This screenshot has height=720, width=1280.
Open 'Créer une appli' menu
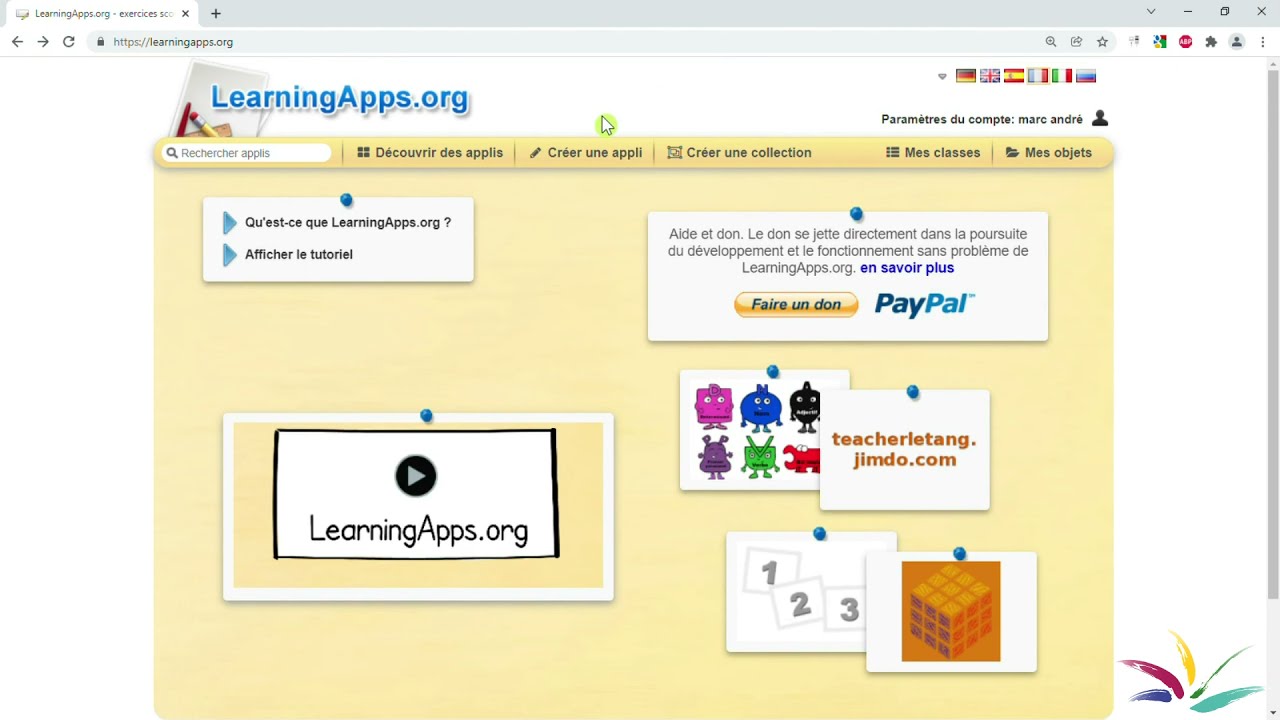pos(586,153)
